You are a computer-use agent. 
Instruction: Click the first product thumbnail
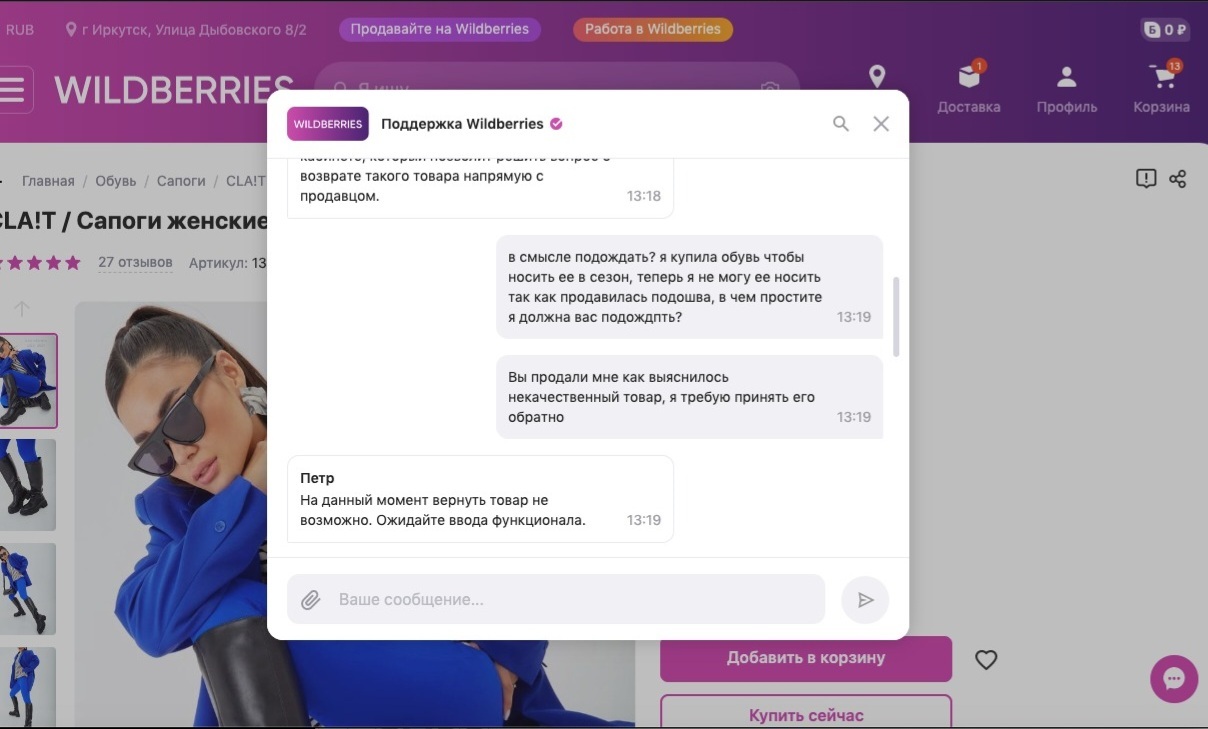(28, 381)
